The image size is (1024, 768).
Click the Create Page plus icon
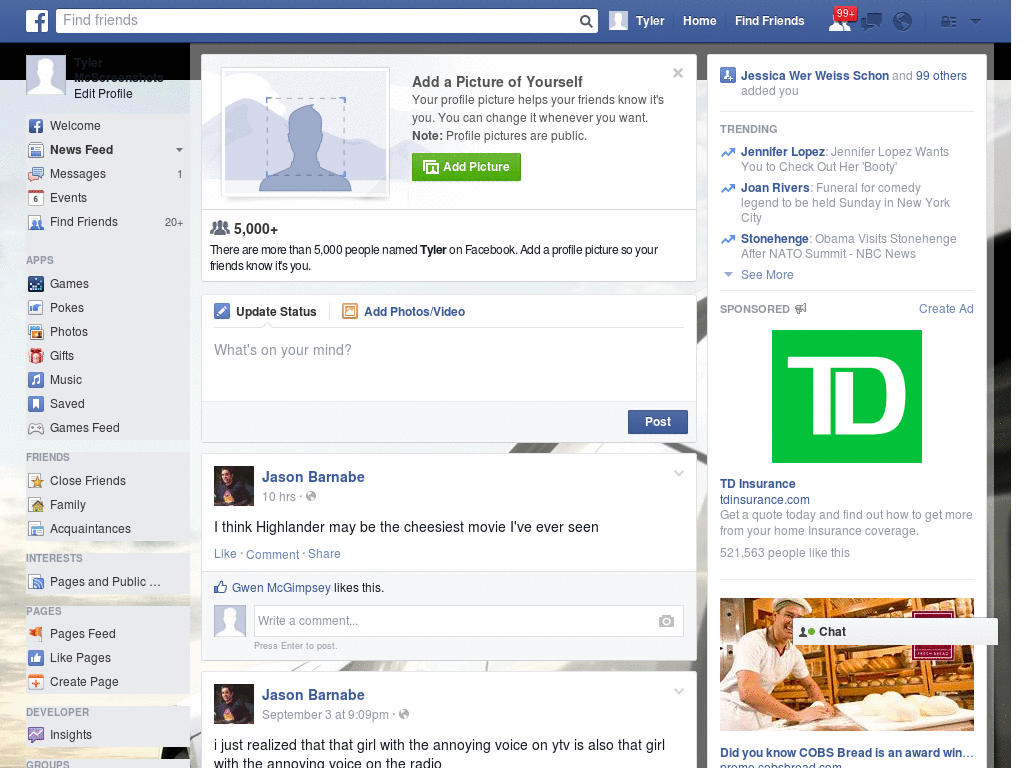[36, 682]
